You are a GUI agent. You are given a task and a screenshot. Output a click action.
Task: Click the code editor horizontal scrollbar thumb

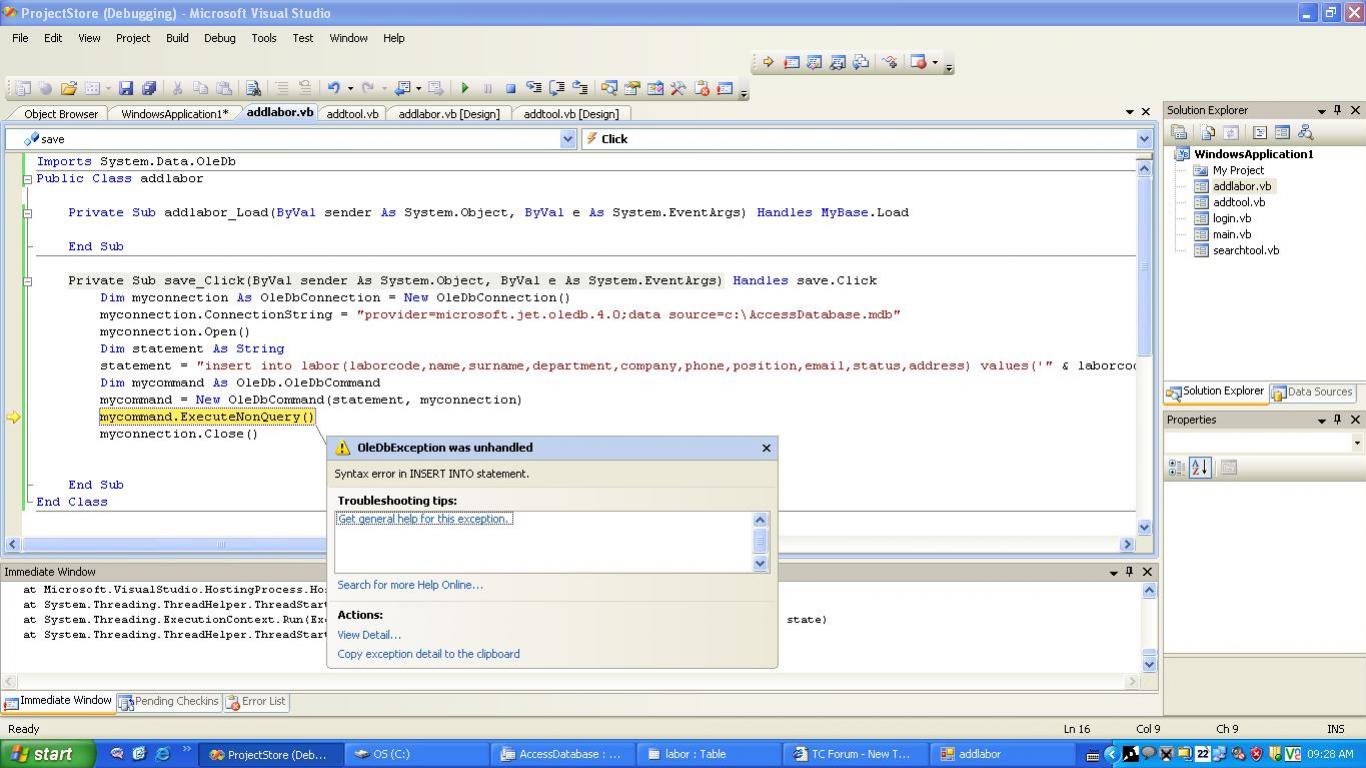[221, 544]
